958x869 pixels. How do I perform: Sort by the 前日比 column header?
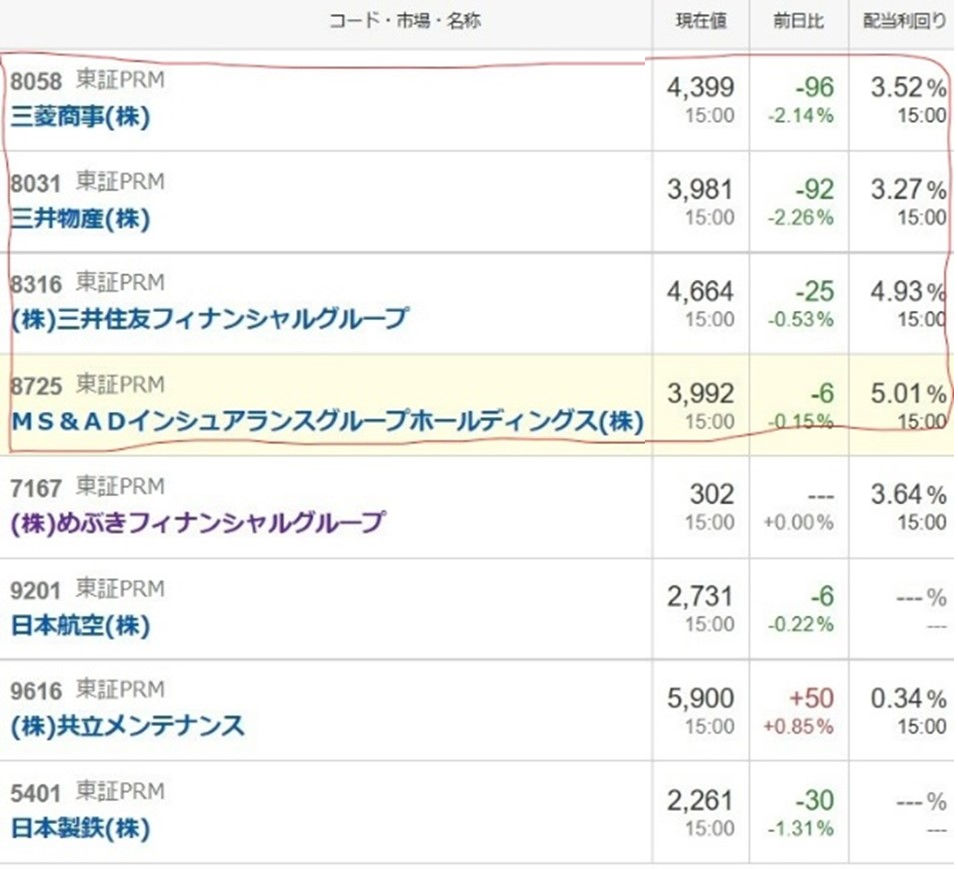pyautogui.click(x=799, y=22)
